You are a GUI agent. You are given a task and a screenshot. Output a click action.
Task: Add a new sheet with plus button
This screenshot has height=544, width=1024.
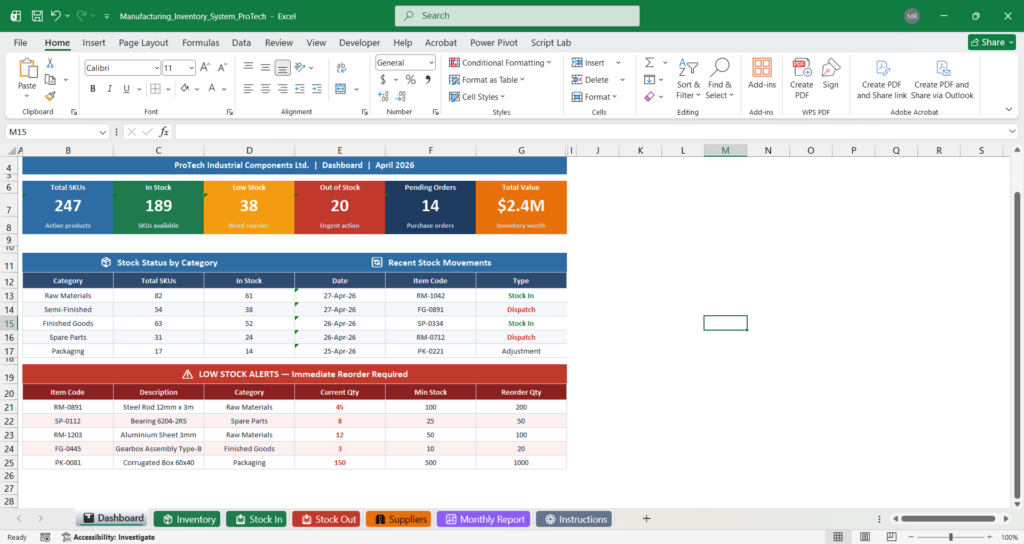[646, 519]
